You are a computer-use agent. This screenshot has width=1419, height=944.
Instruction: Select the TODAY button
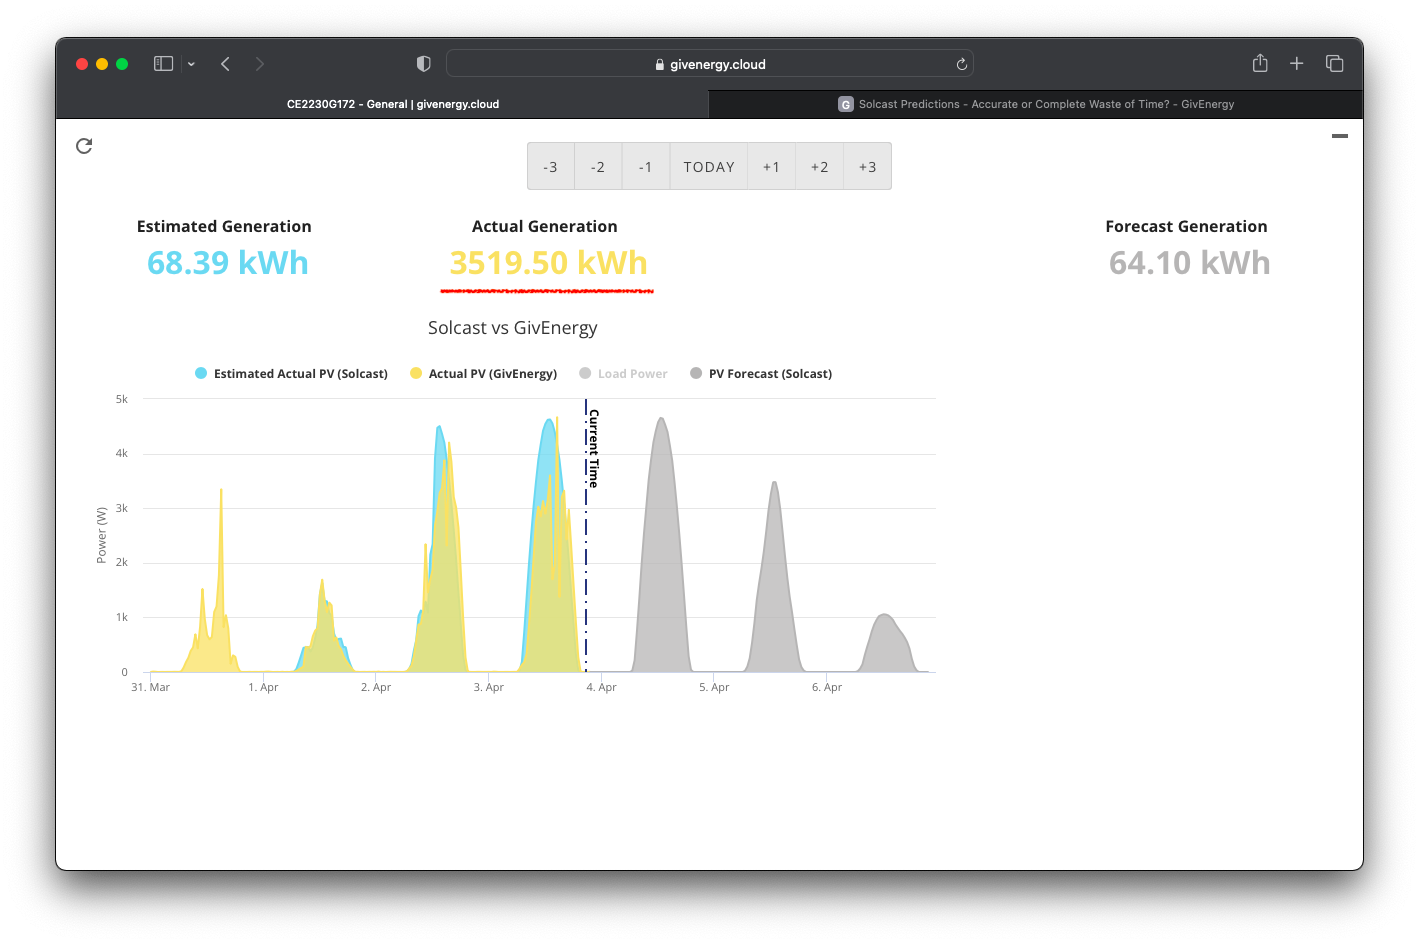[x=709, y=167]
